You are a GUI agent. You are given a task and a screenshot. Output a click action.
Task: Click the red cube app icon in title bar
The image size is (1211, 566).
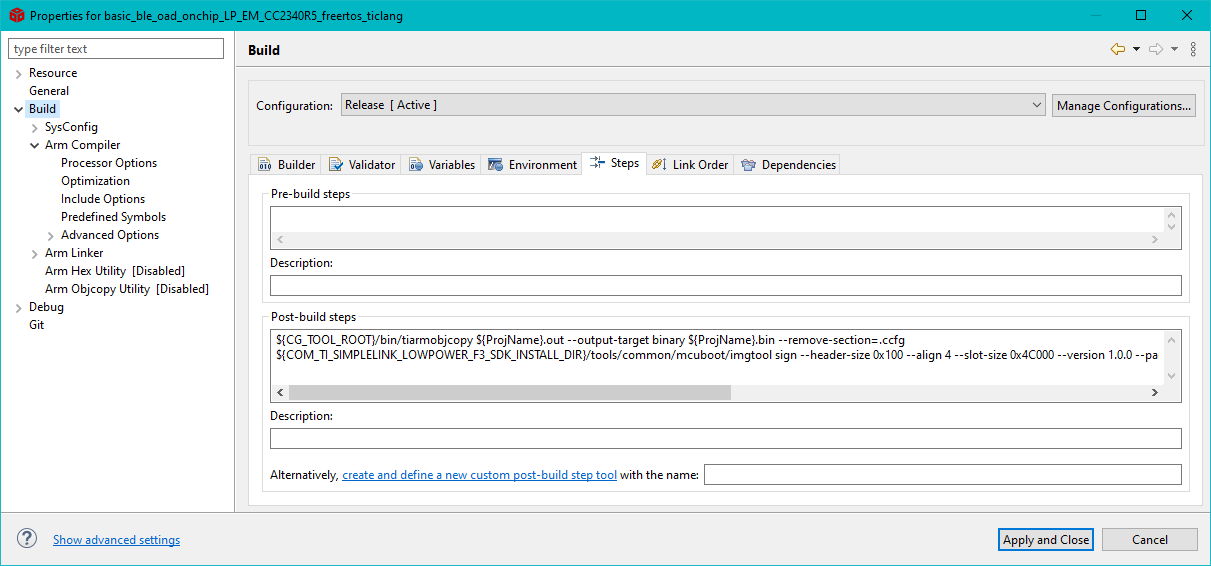point(16,16)
